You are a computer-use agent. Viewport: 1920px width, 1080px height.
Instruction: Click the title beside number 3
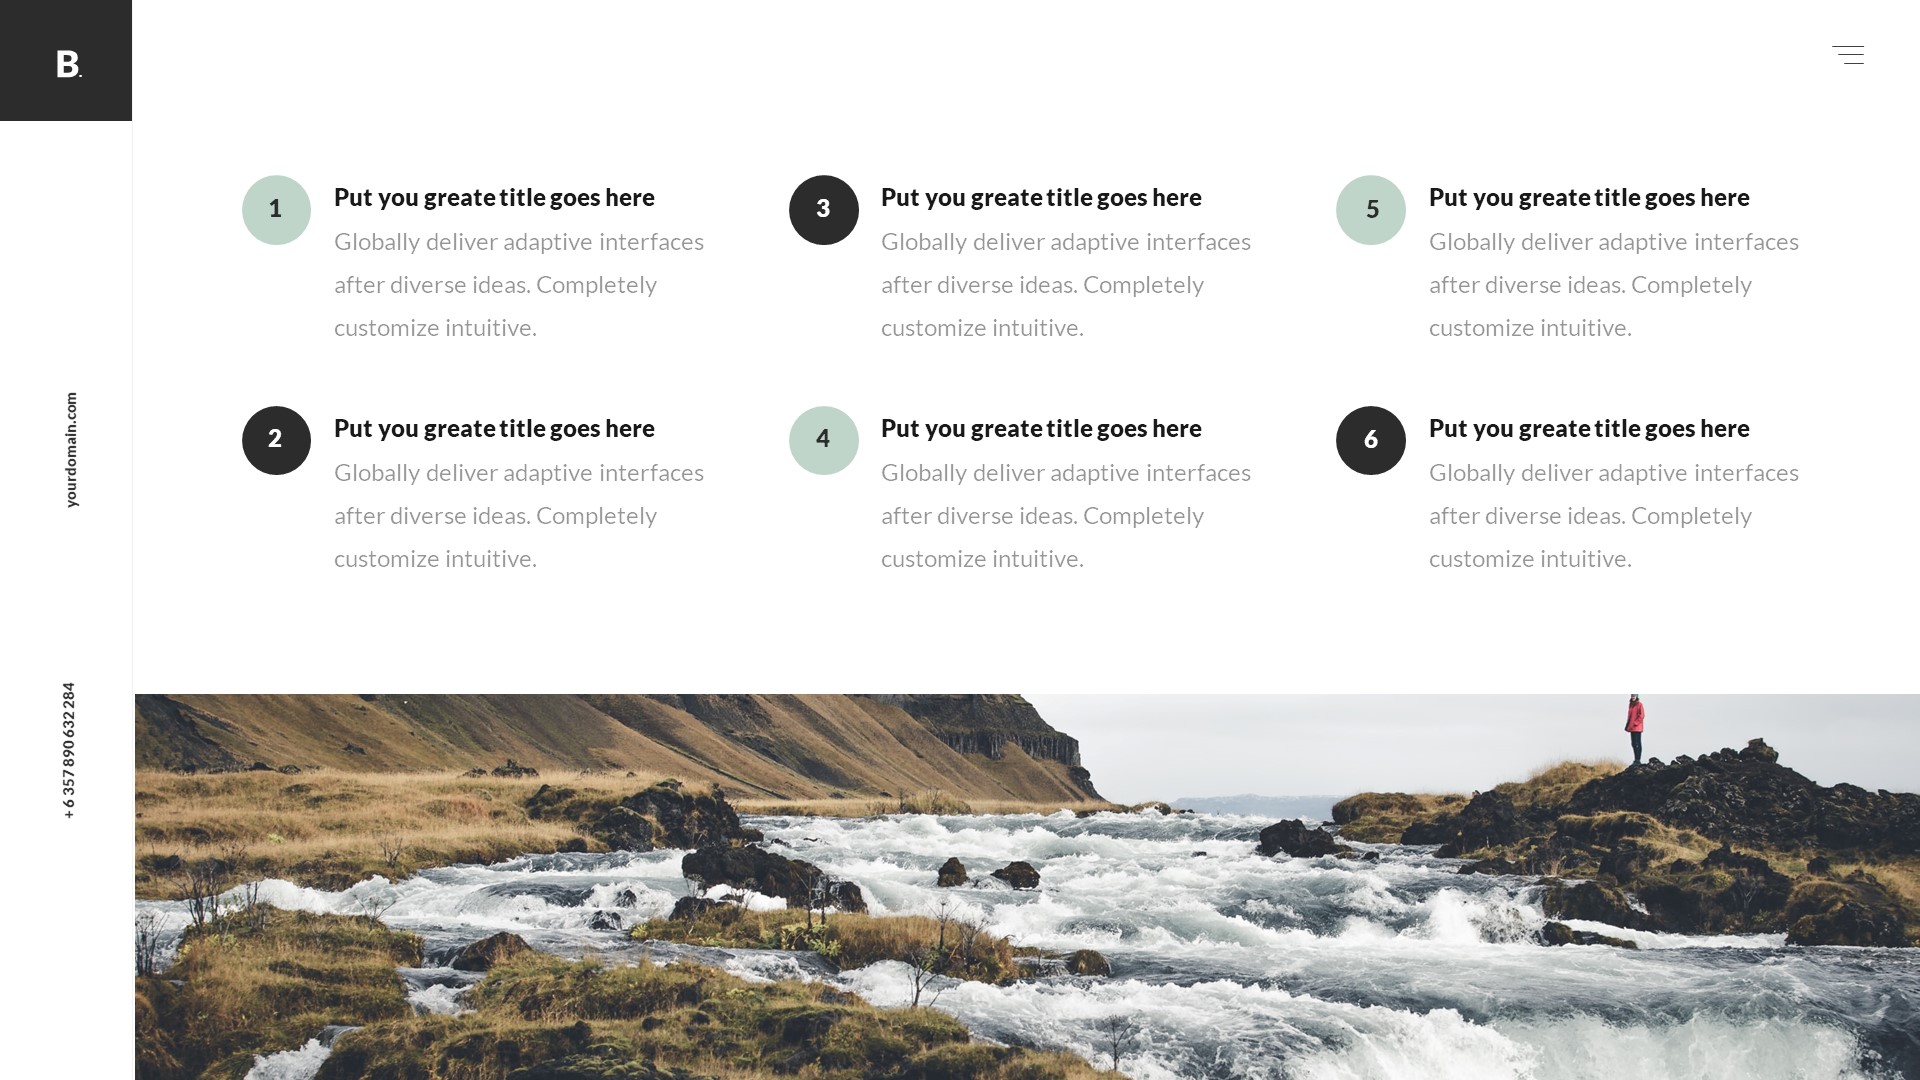coord(1041,198)
